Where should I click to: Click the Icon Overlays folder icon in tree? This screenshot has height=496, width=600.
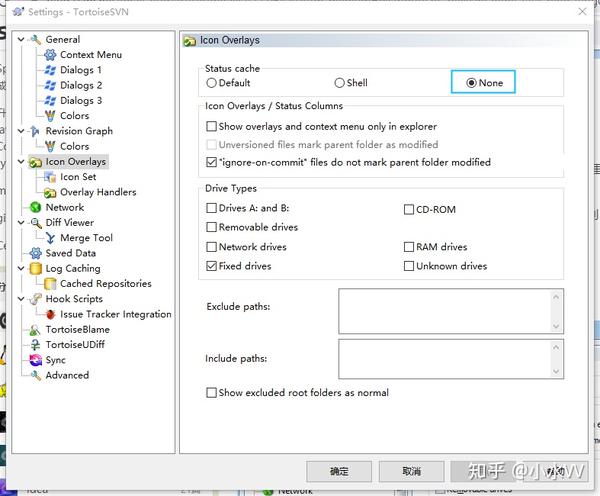click(x=36, y=162)
